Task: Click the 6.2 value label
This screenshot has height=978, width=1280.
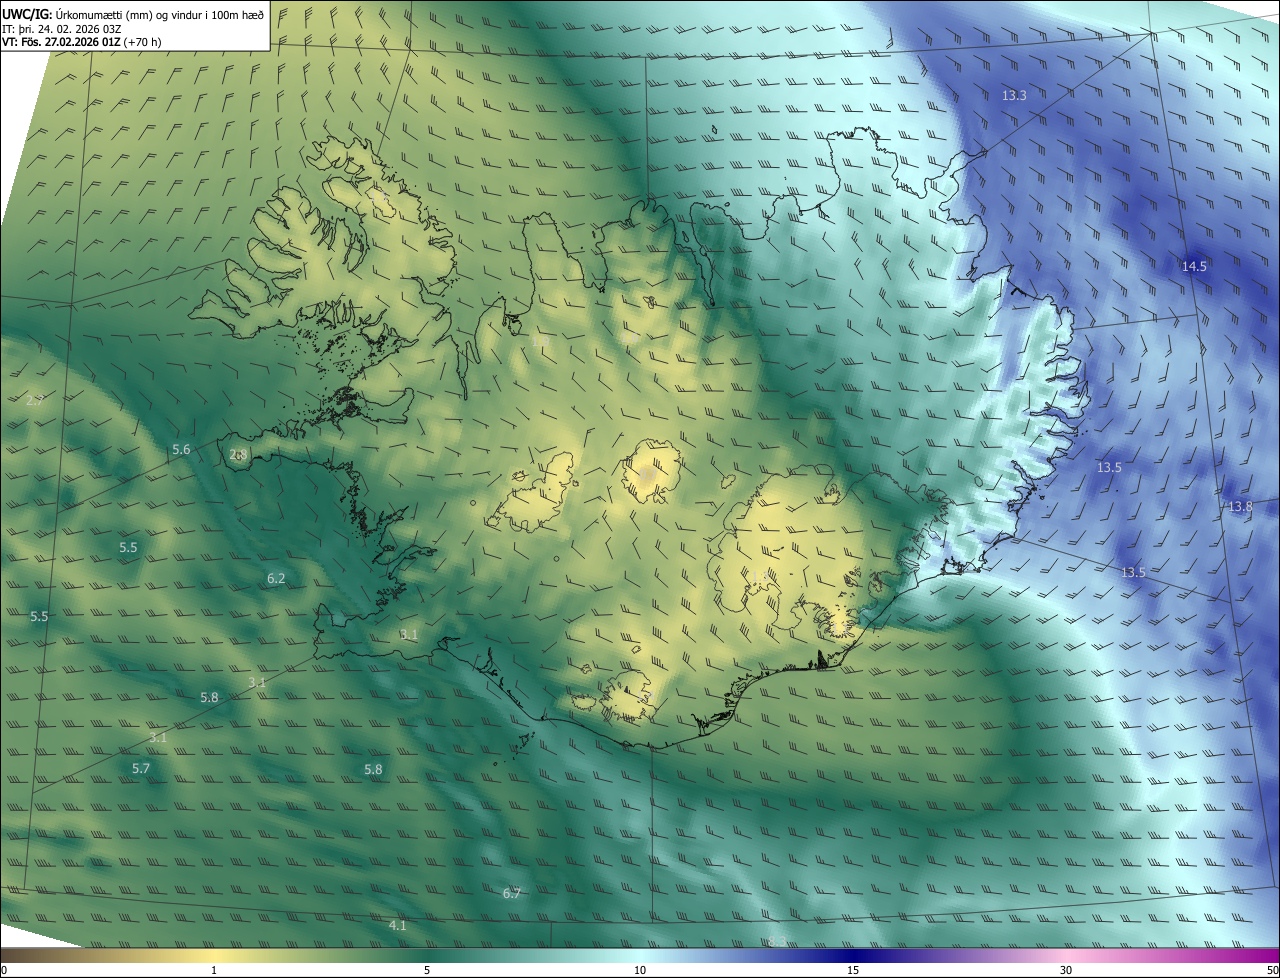Action: [x=276, y=578]
